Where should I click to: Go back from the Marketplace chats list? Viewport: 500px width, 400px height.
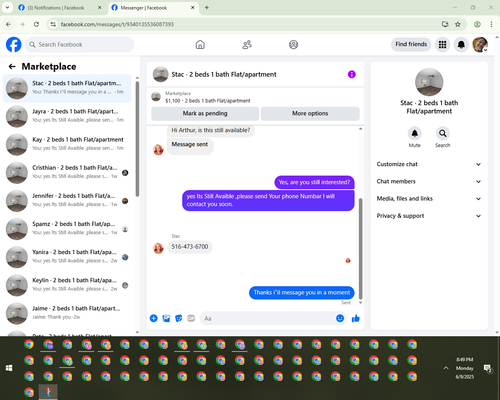[x=12, y=67]
